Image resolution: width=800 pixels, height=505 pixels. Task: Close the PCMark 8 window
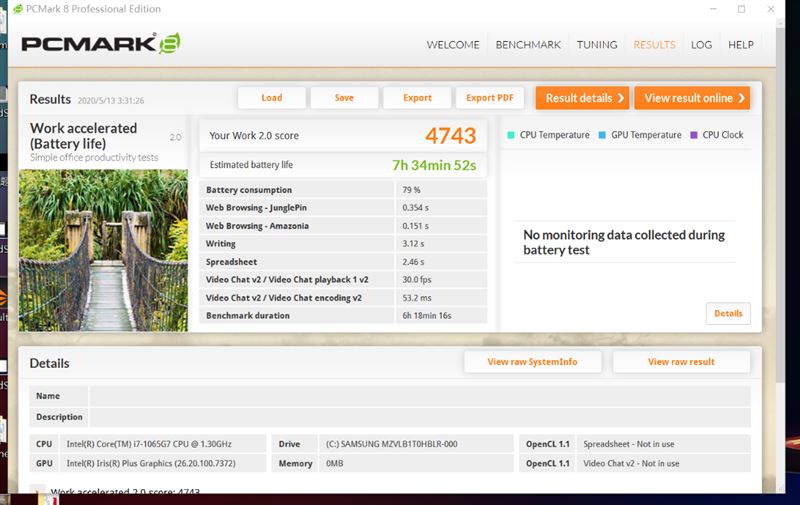[x=770, y=9]
